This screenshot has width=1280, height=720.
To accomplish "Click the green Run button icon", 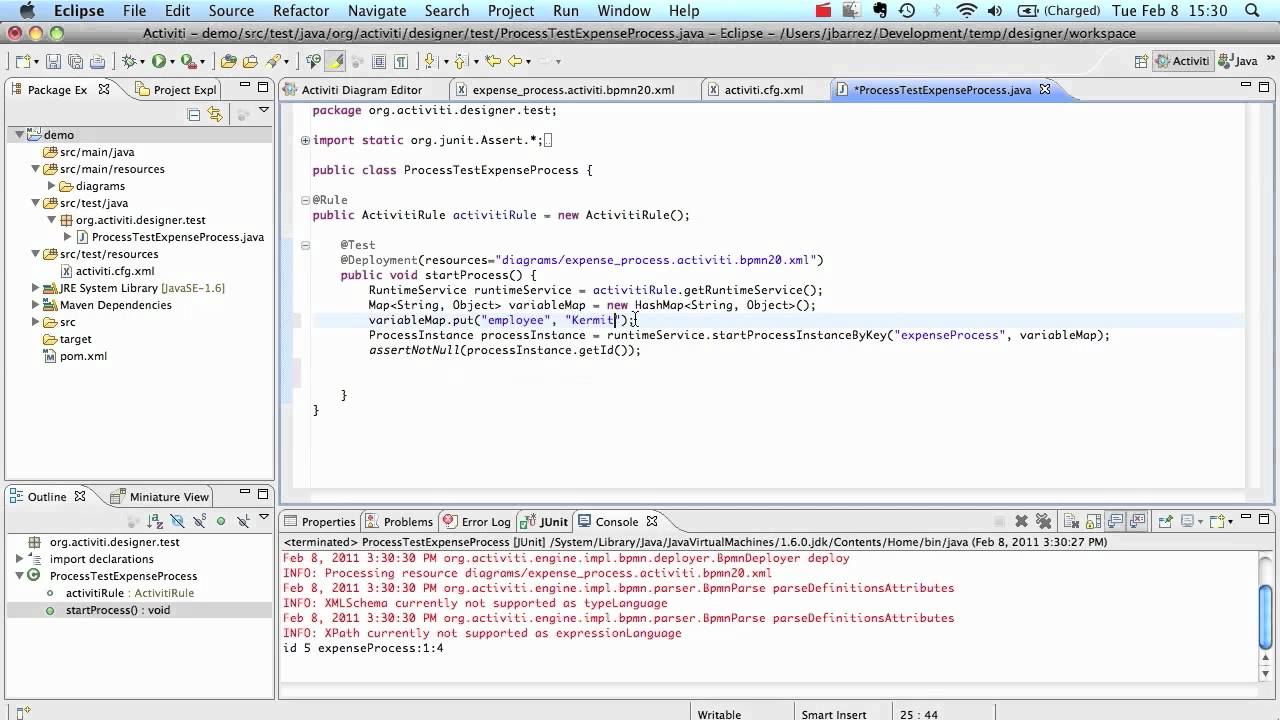I will pos(159,61).
